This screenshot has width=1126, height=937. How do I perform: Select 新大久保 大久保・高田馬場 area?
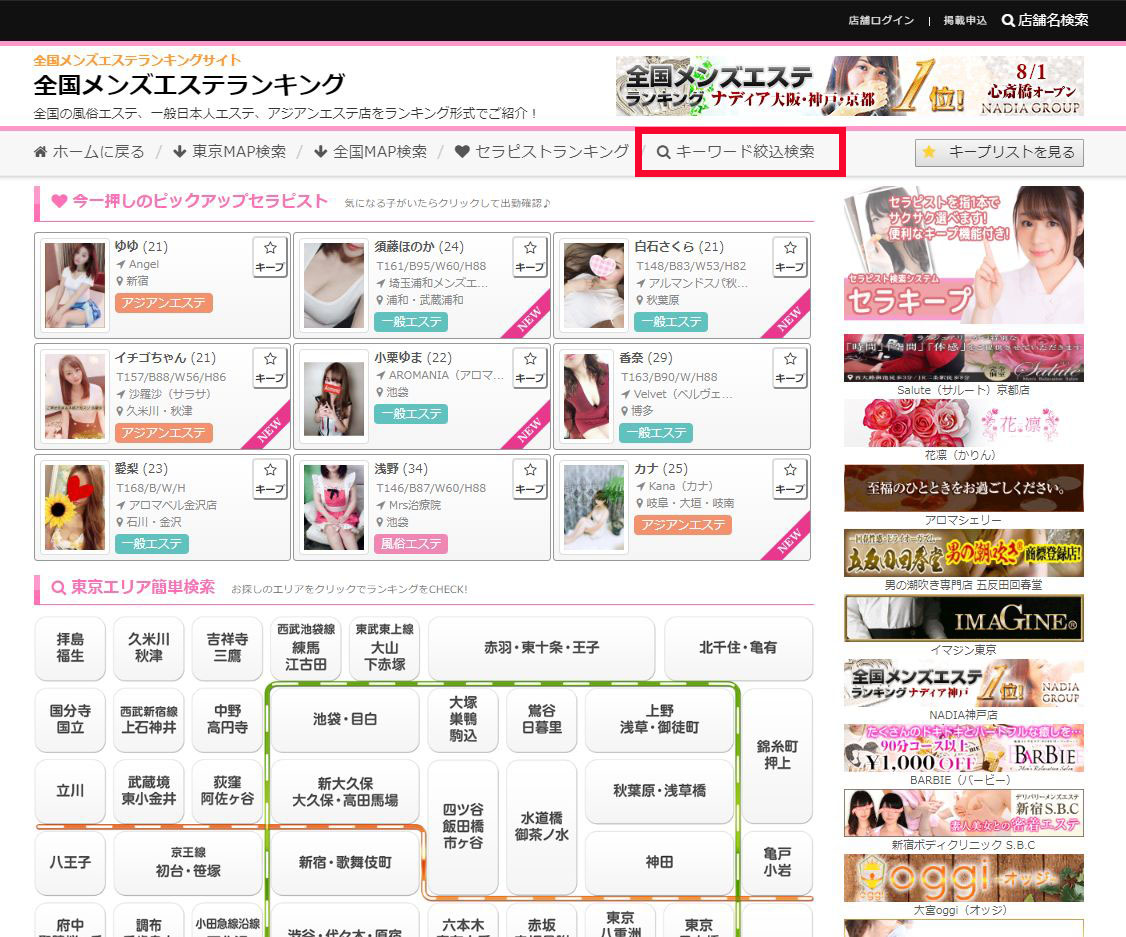pyautogui.click(x=345, y=791)
